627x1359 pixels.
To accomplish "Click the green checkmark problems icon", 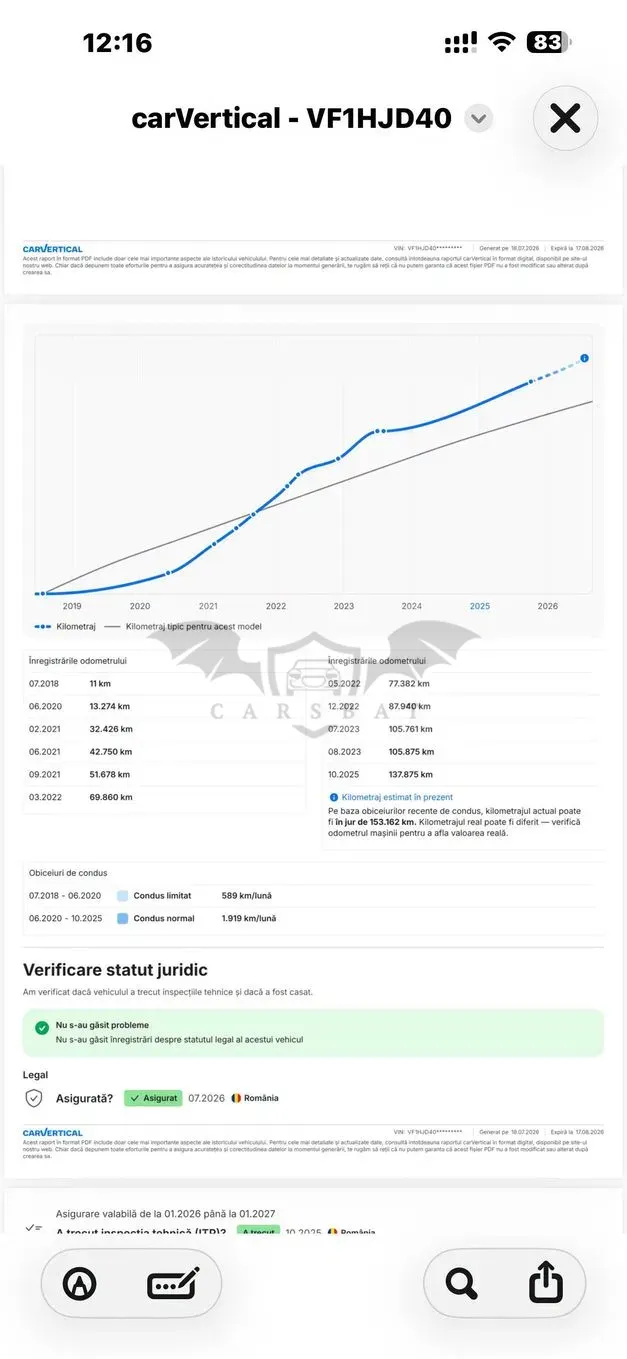I will point(41,1027).
